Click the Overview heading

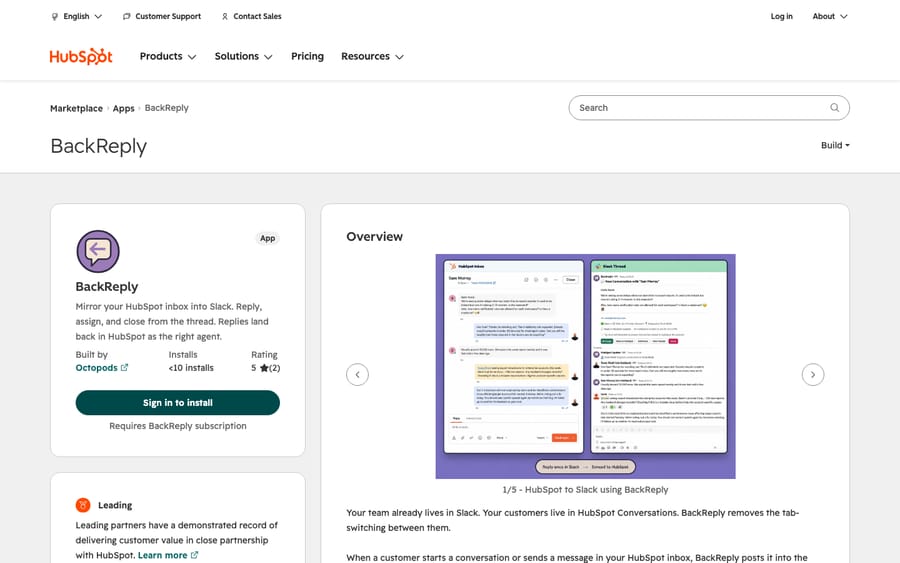point(374,236)
